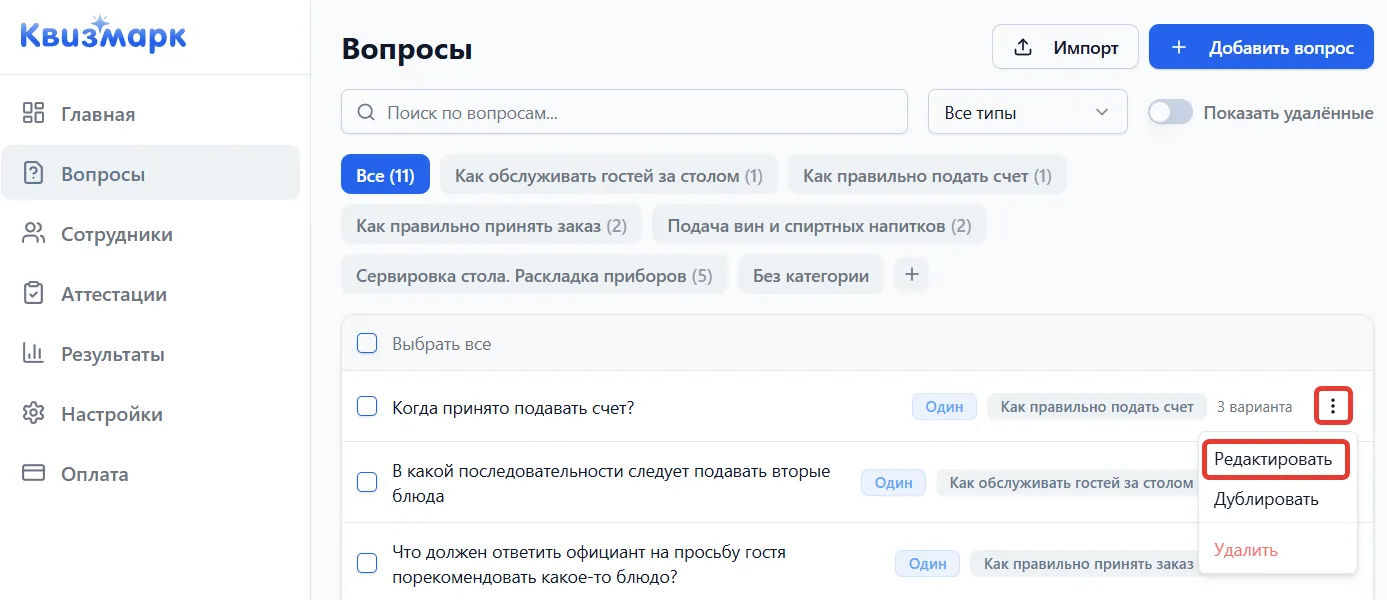
Task: Go to Главная in sidebar
Action: 150,113
